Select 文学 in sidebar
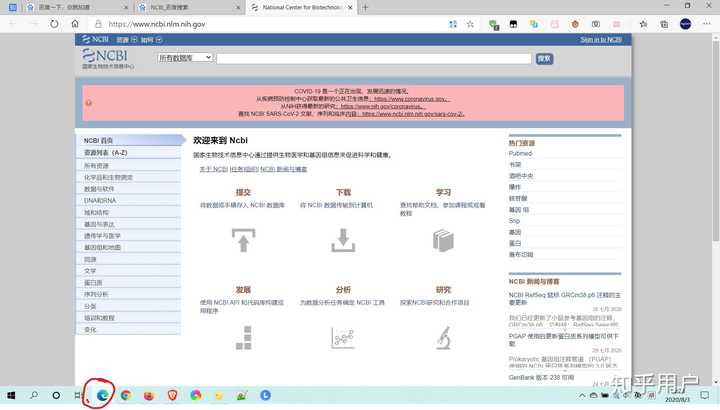The image size is (720, 410). click(129, 271)
